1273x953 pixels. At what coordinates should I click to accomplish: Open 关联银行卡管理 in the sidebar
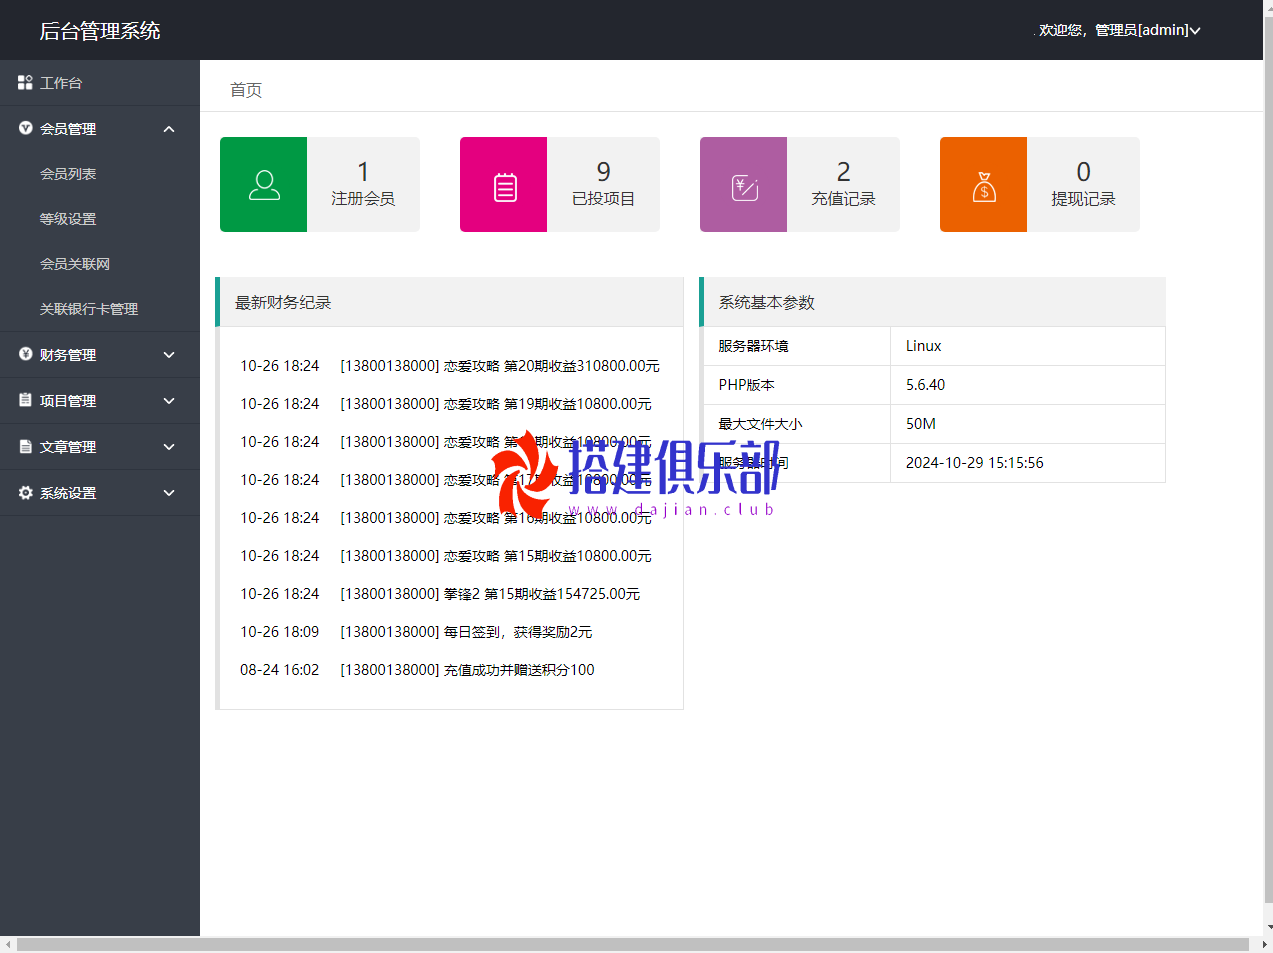tap(89, 309)
